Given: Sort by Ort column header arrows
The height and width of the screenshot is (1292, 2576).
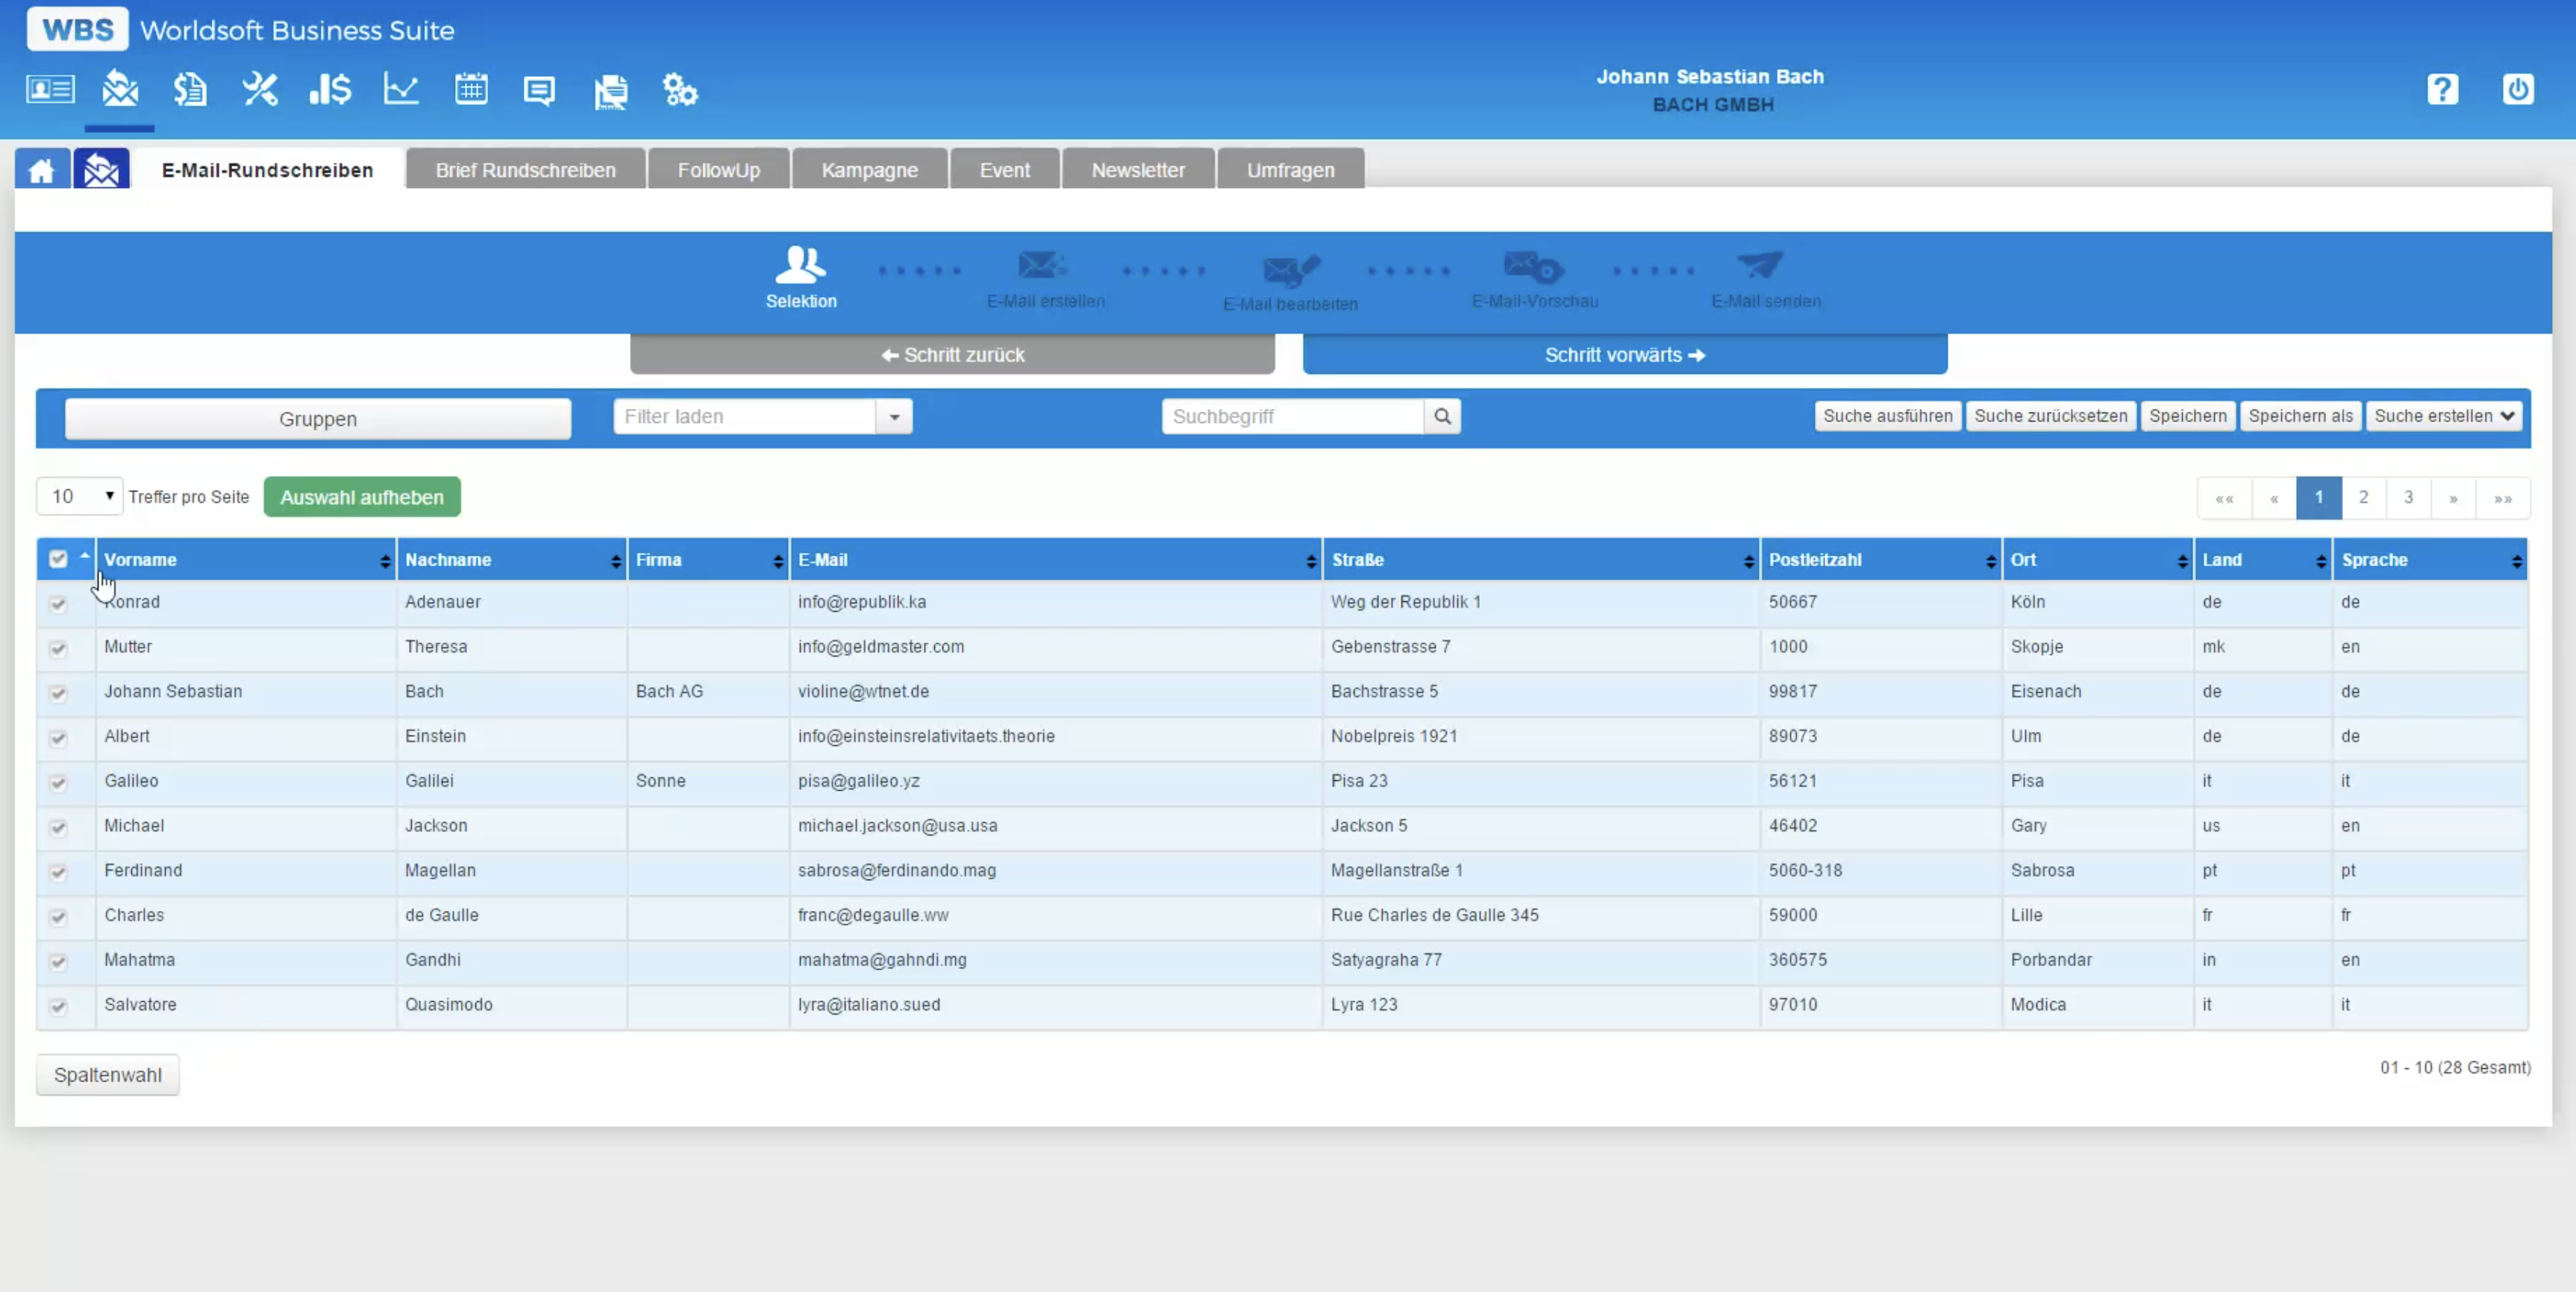Looking at the screenshot, I should coord(2182,561).
